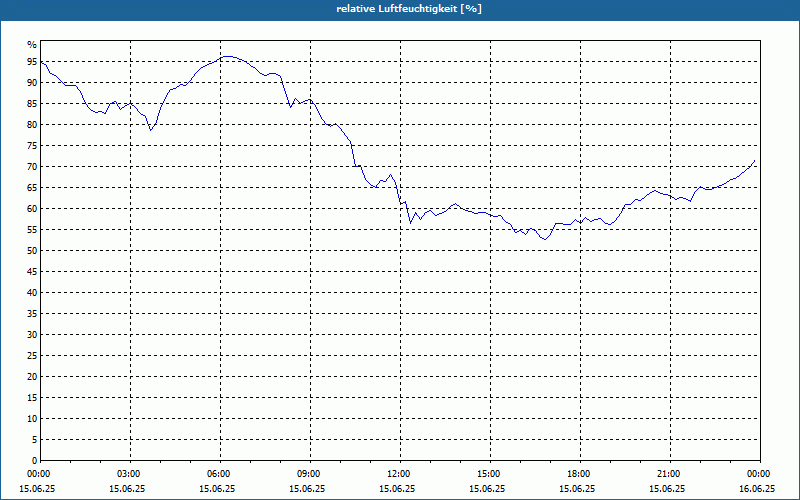Select the y-axis value 65
The image size is (800, 500).
[x=32, y=188]
